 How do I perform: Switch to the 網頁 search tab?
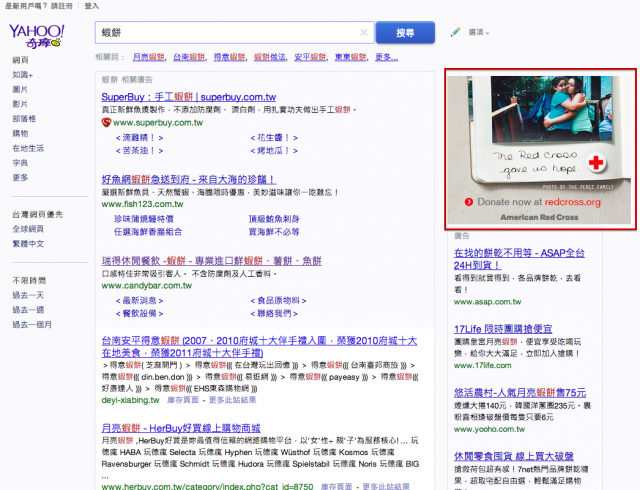tap(20, 60)
